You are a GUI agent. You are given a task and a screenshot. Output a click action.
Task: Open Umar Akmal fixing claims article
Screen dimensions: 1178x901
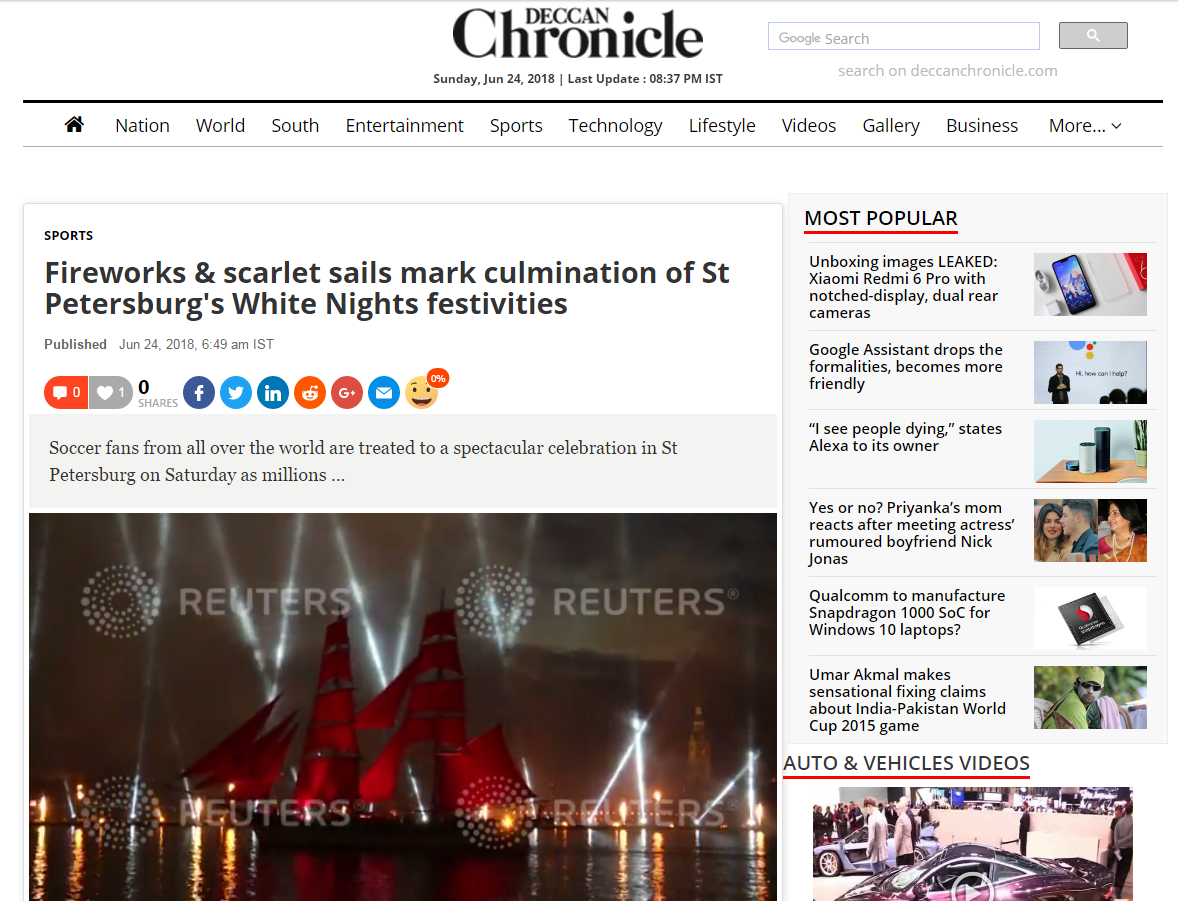(x=907, y=700)
